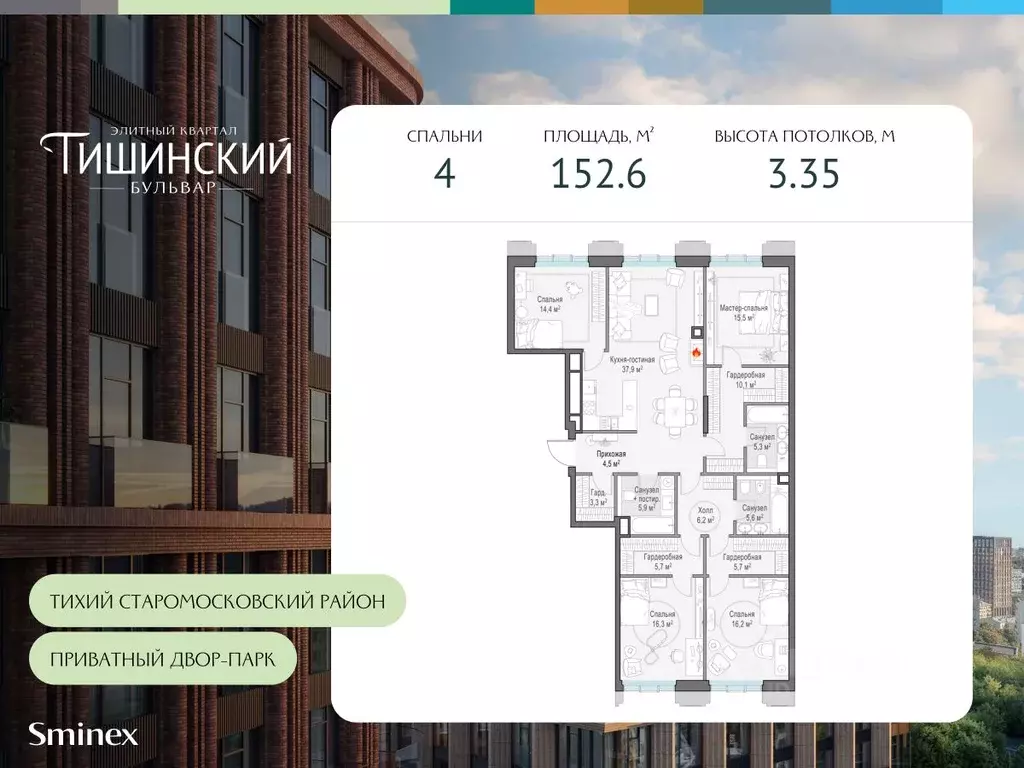The height and width of the screenshot is (768, 1024).
Task: Click the Кухня-гостиная 37,9 м² label
Action: click(x=632, y=364)
